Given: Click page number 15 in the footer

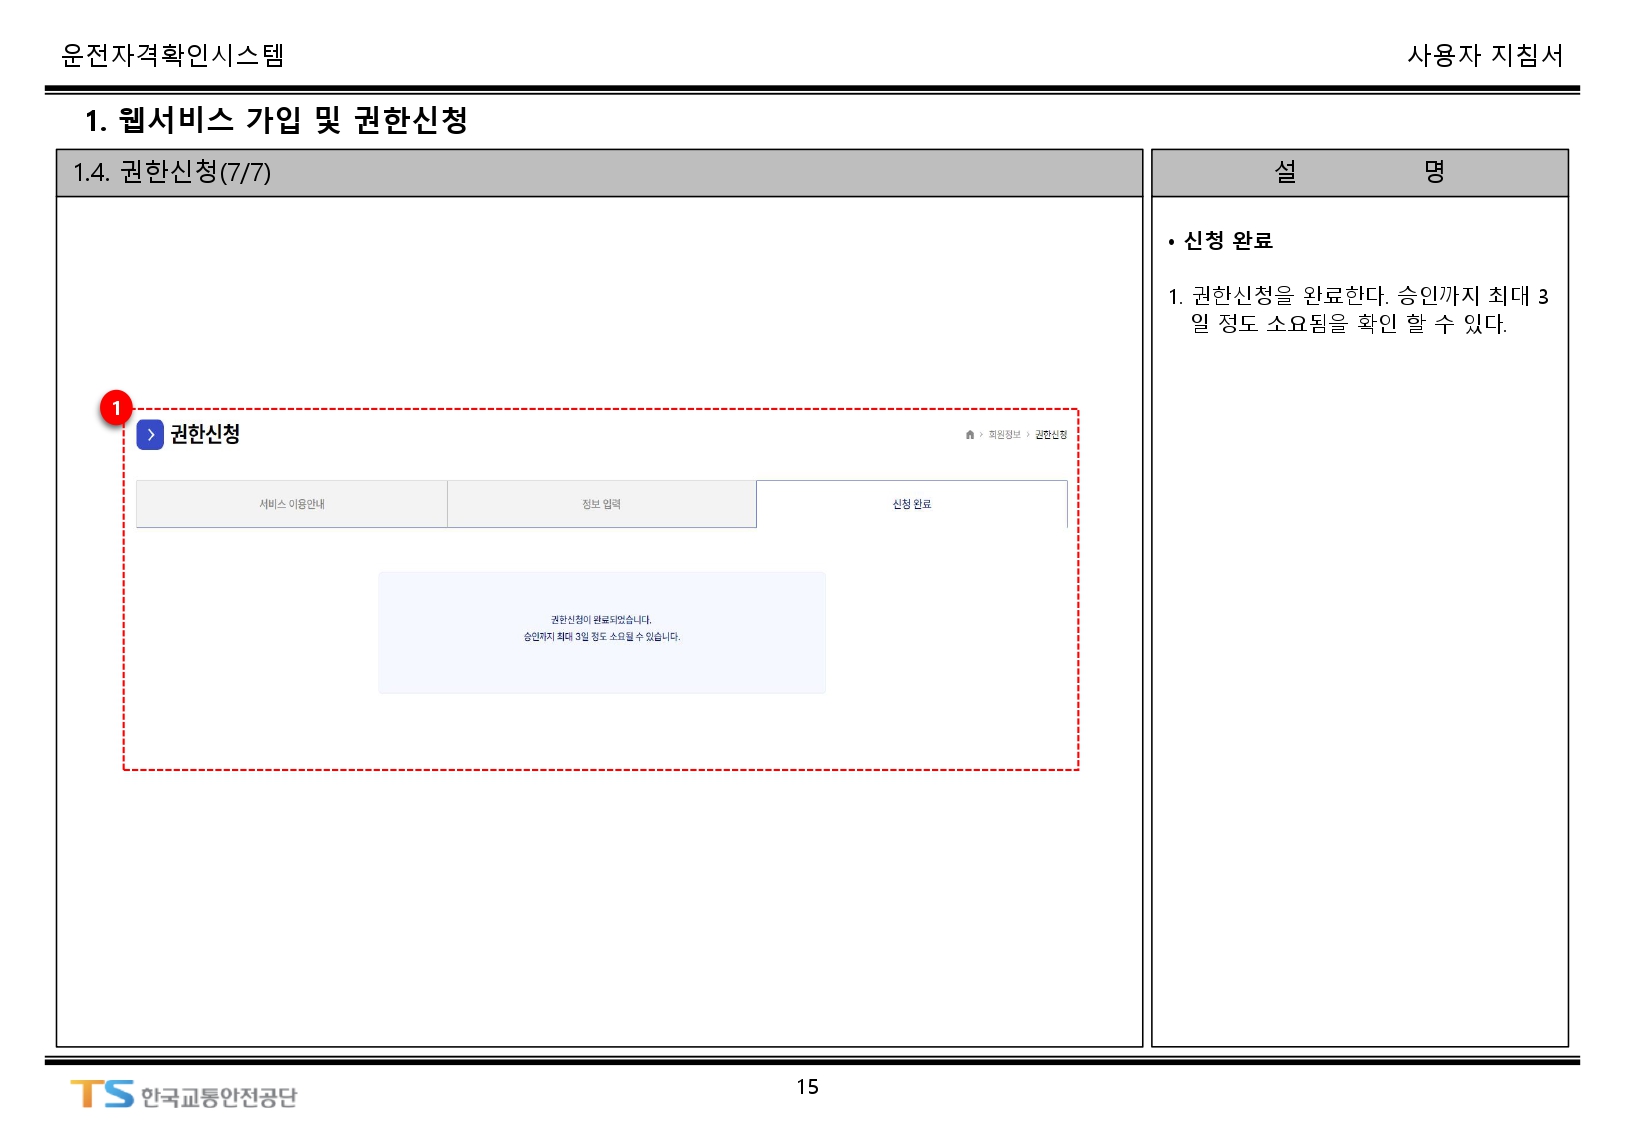Looking at the screenshot, I should pyautogui.click(x=807, y=1087).
